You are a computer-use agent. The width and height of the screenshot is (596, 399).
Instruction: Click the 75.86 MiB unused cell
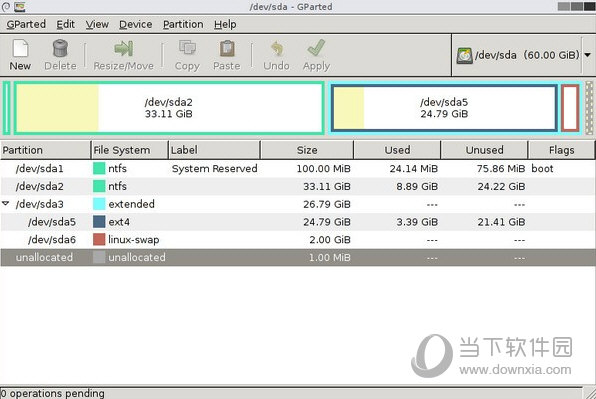501,168
